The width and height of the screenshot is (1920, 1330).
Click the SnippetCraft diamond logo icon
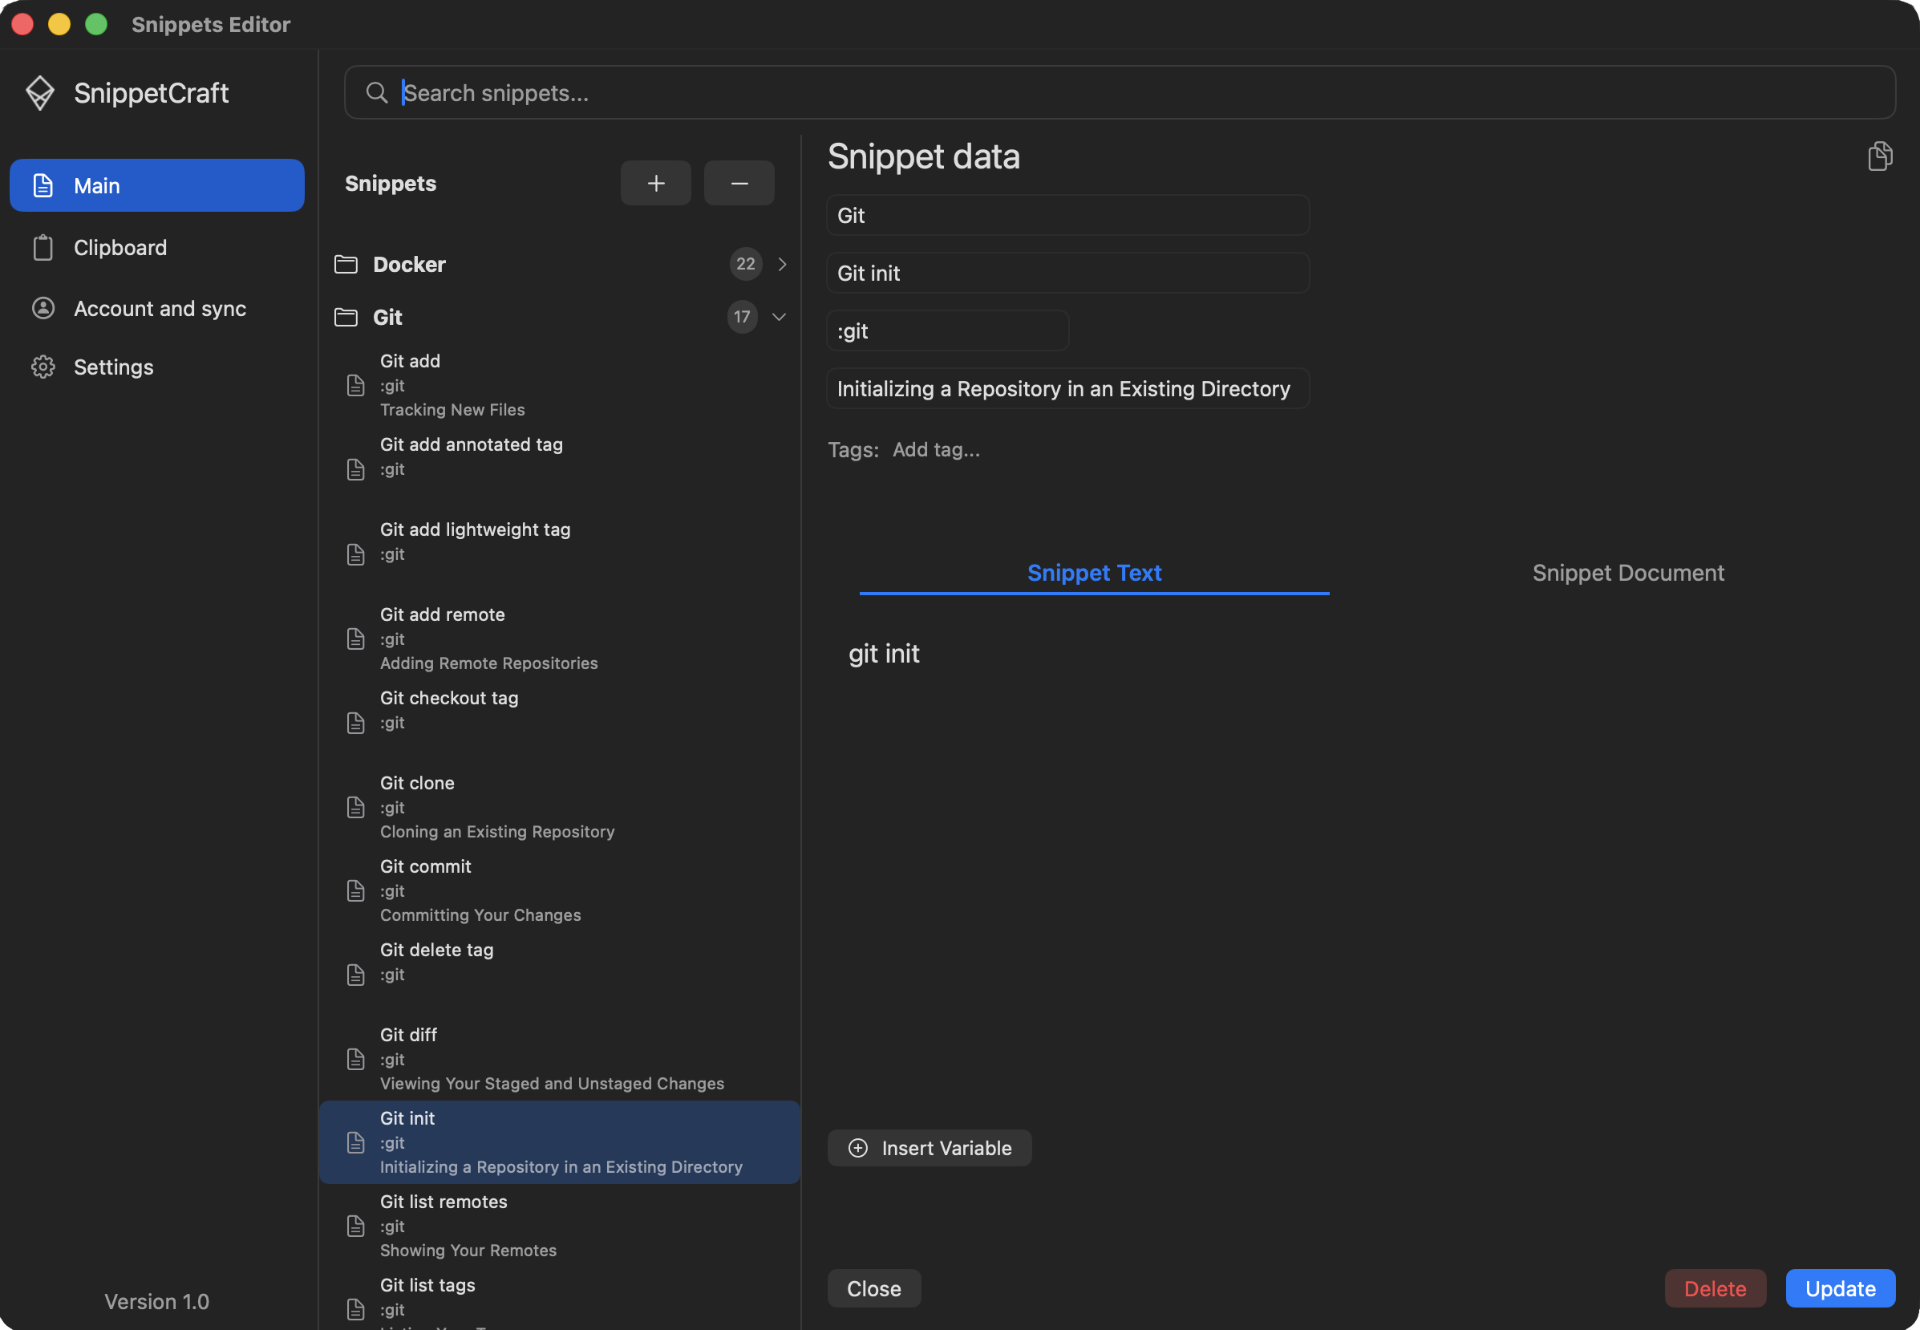tap(40, 93)
